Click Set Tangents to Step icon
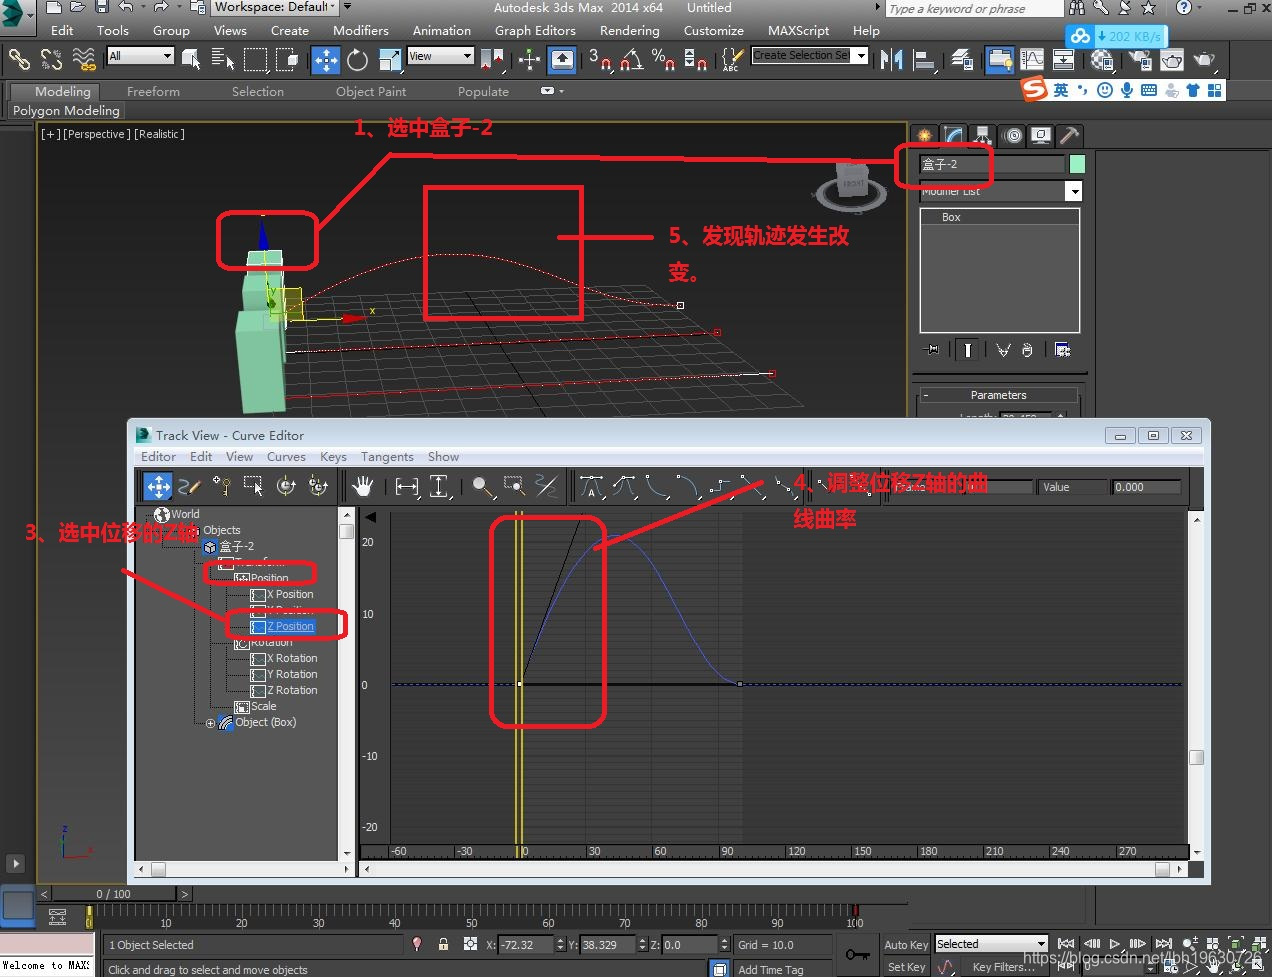Viewport: 1272px width, 977px height. pyautogui.click(x=720, y=486)
